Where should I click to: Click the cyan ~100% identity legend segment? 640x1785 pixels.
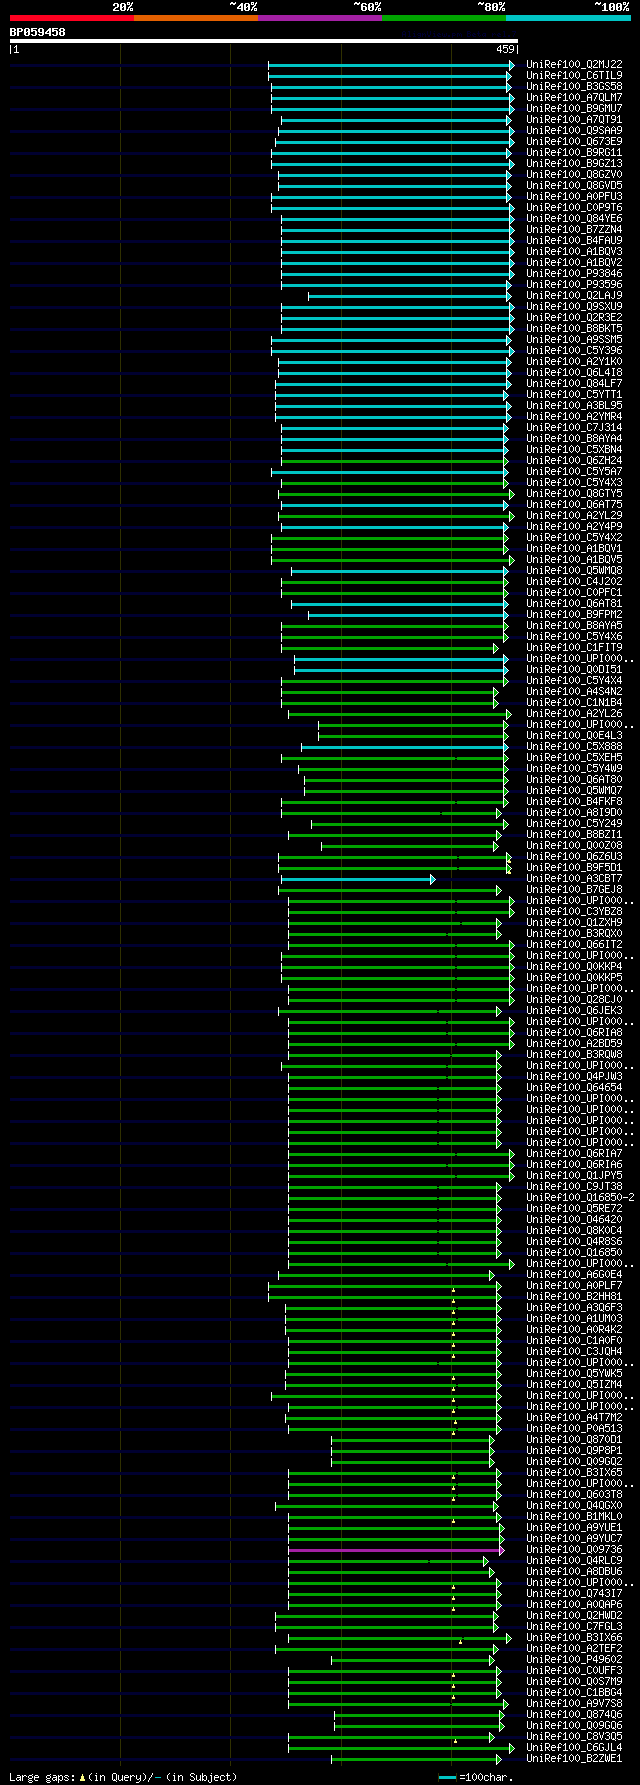point(568,18)
